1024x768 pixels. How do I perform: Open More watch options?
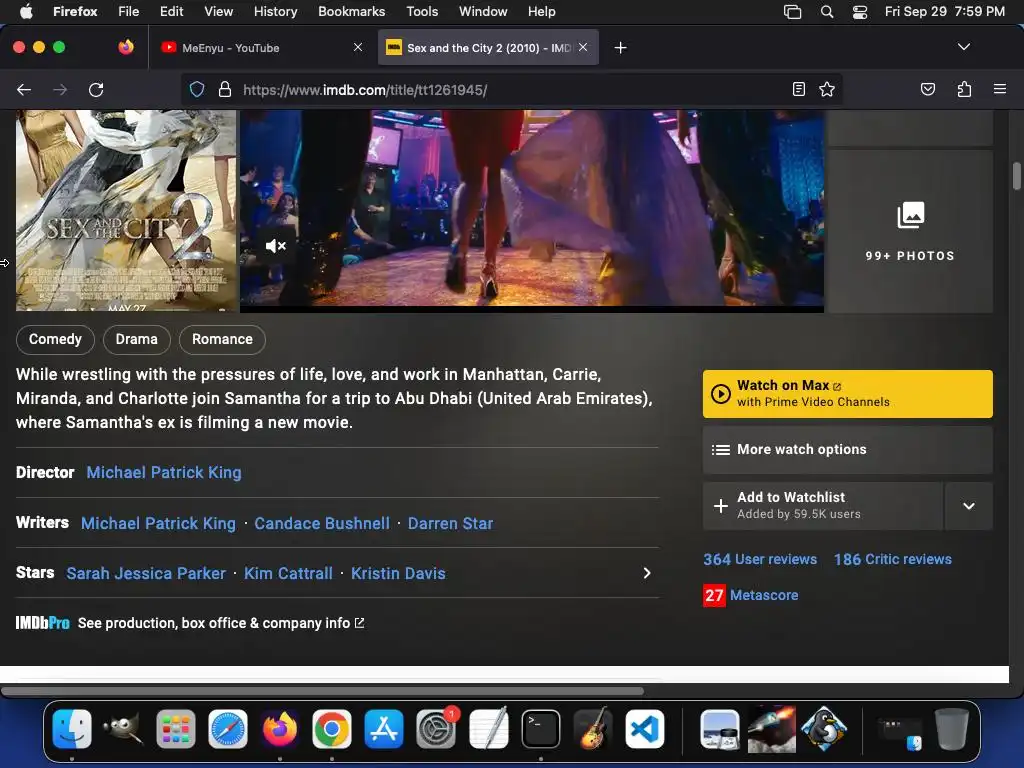tap(848, 449)
